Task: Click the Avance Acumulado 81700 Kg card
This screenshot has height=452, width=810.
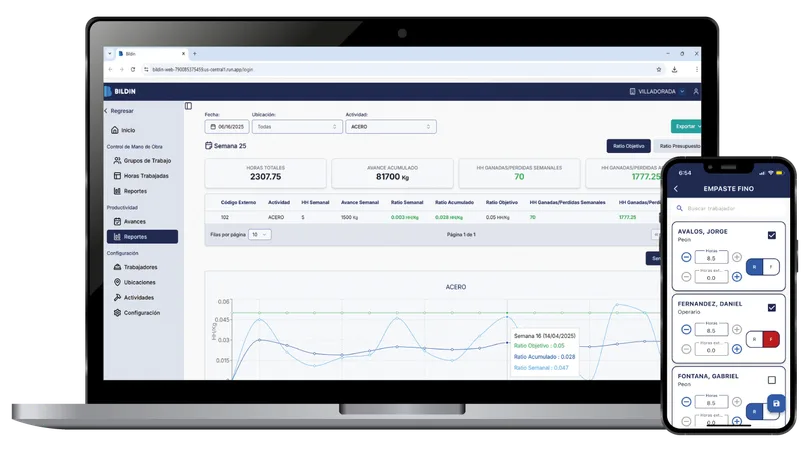Action: (x=393, y=173)
